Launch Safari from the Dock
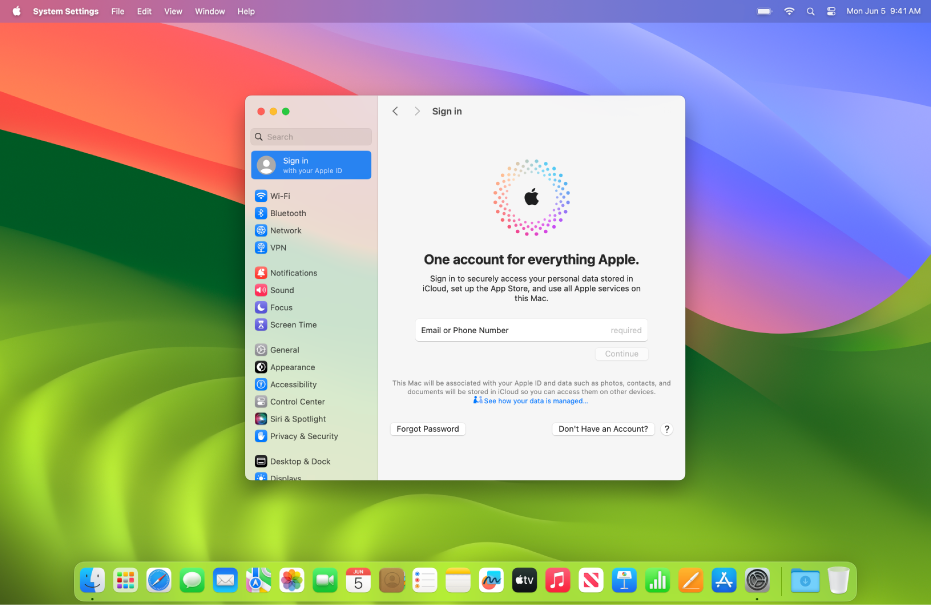 pyautogui.click(x=159, y=580)
